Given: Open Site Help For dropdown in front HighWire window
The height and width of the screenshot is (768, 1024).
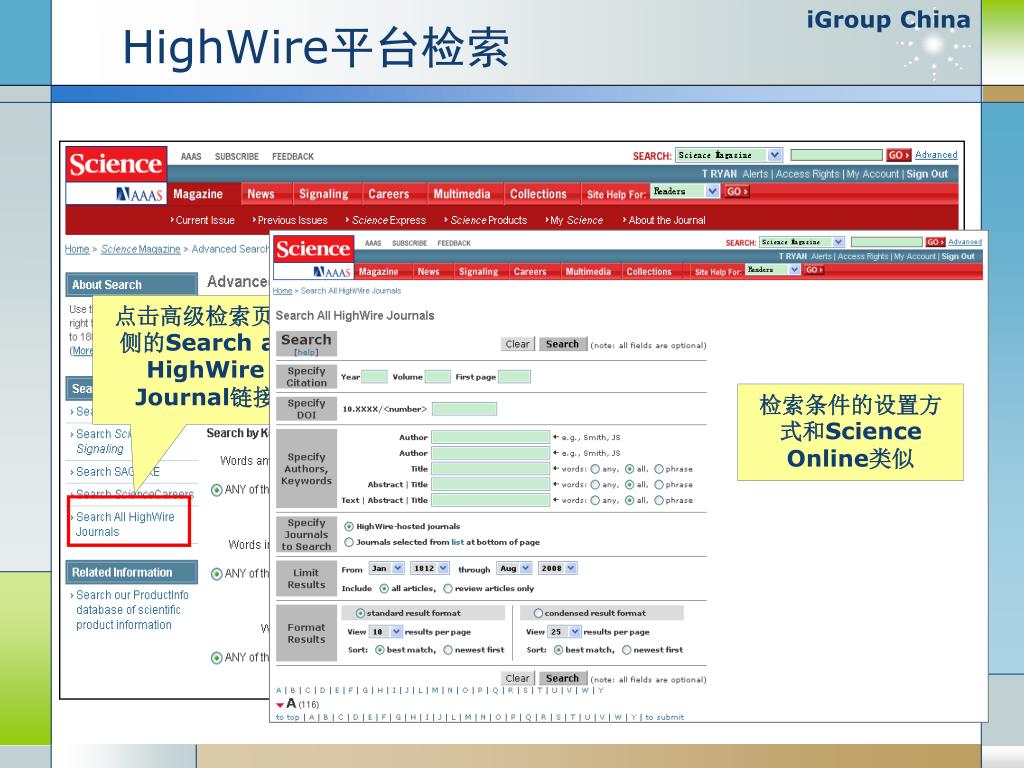Looking at the screenshot, I should 773,270.
